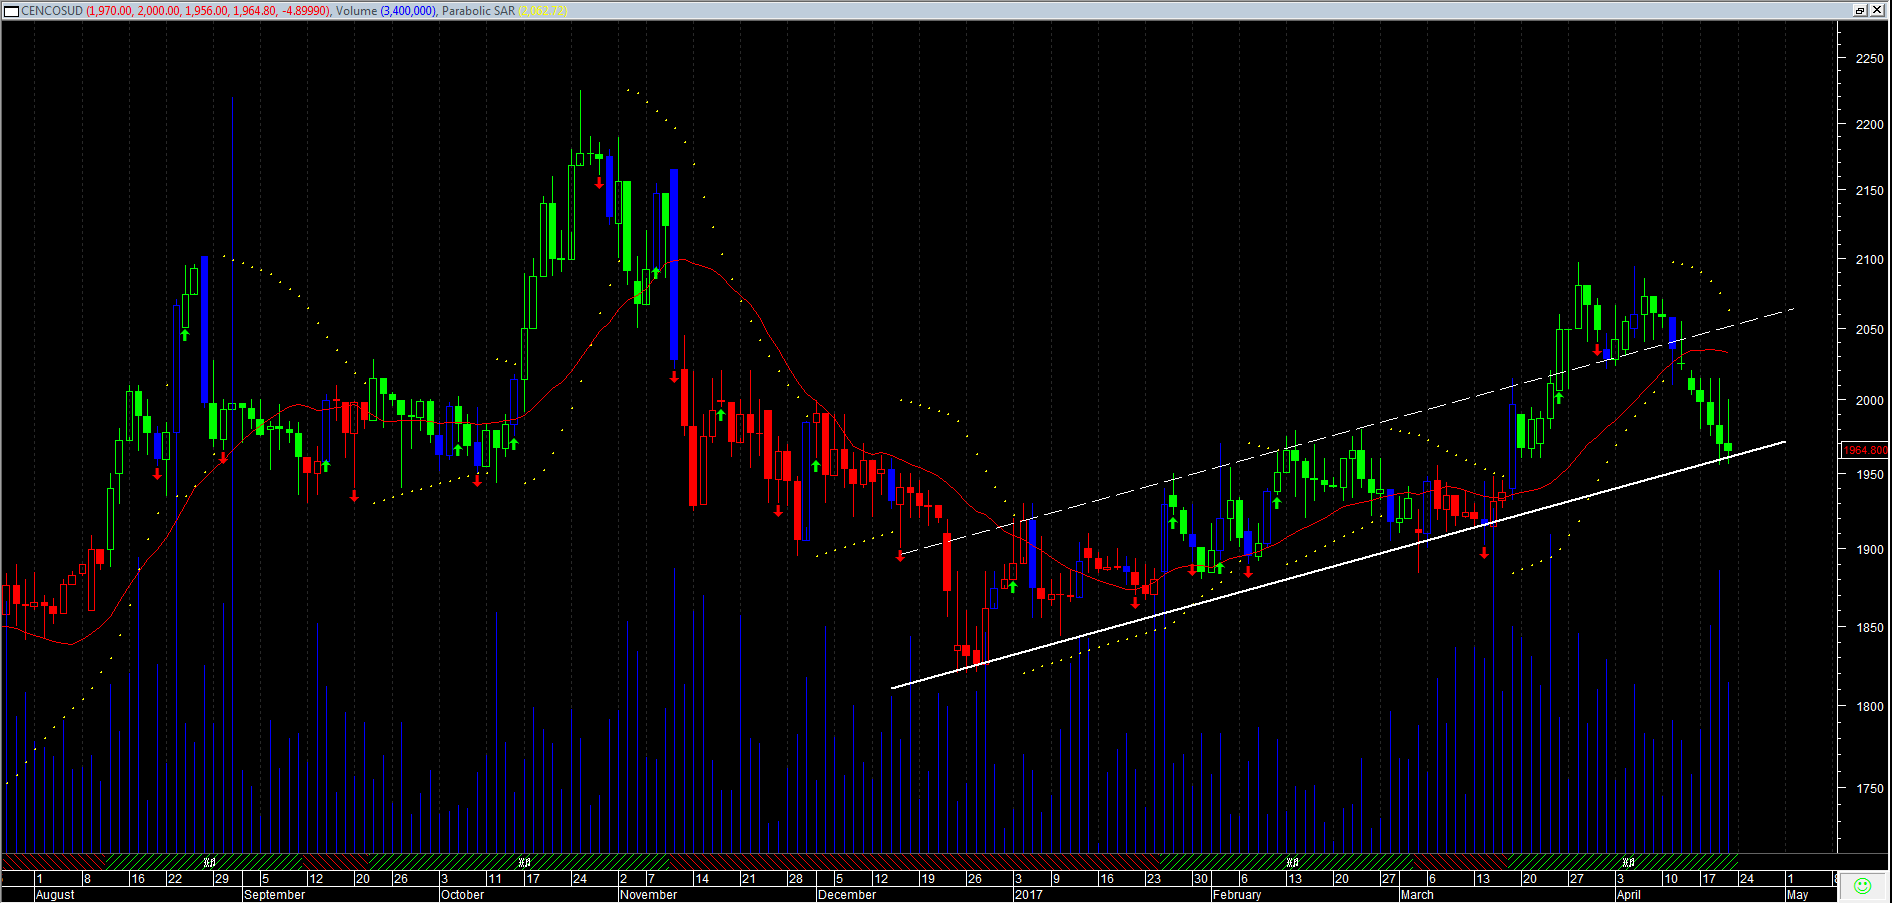This screenshot has width=1892, height=903.
Task: Click the 2050 price axis label
Action: point(1869,329)
